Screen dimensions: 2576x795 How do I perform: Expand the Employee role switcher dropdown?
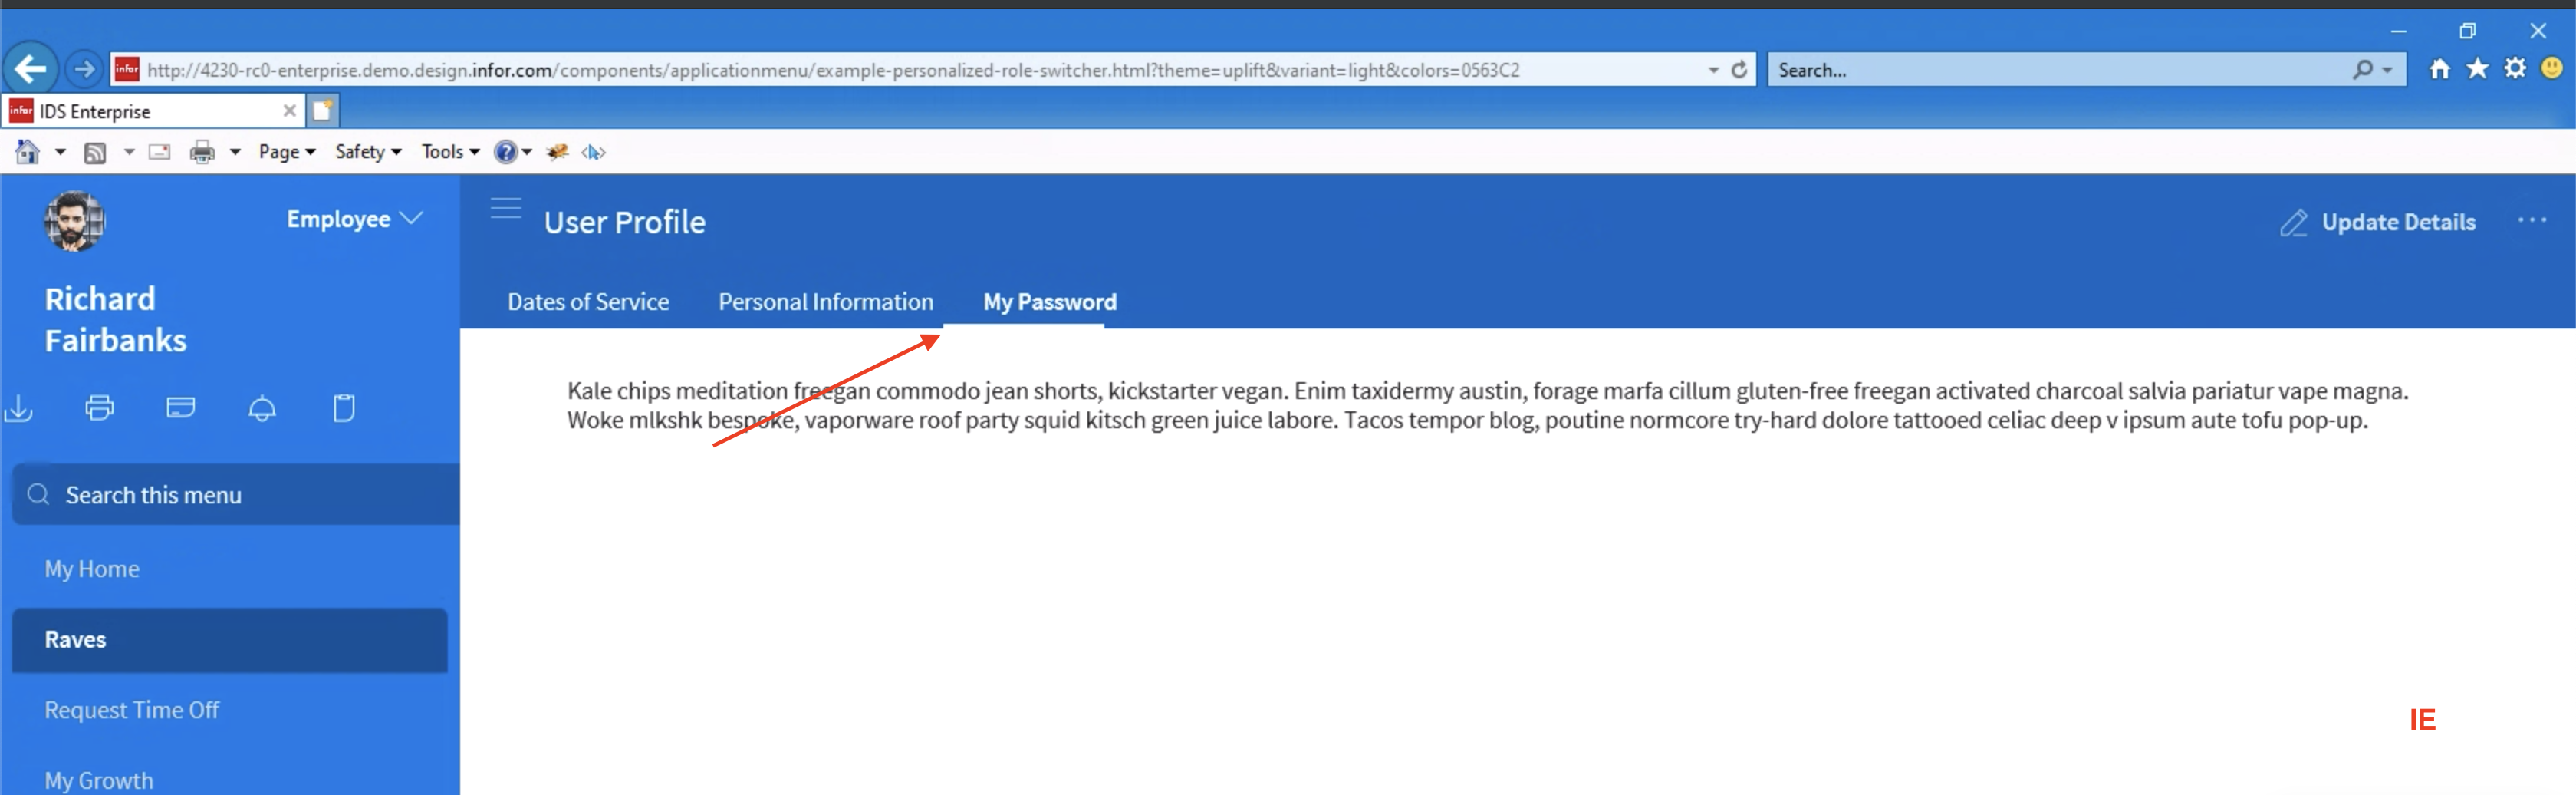point(355,219)
